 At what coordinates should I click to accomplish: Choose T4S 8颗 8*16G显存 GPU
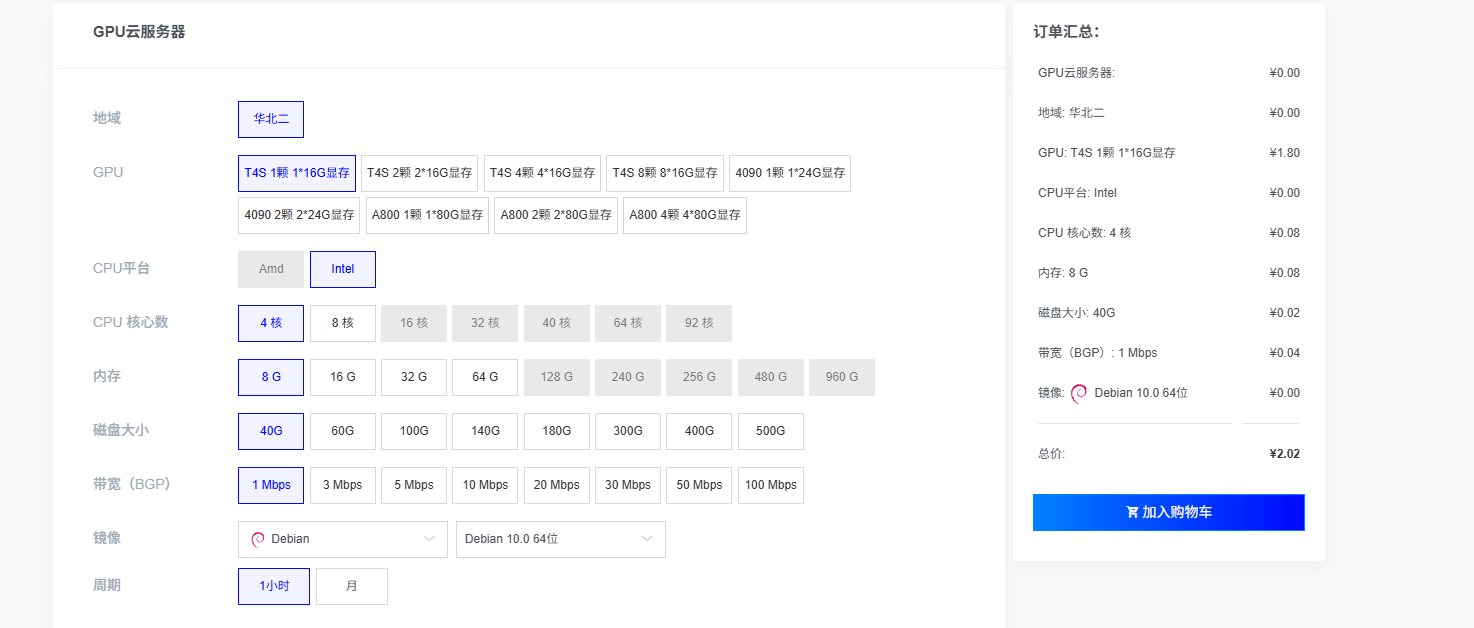665,173
